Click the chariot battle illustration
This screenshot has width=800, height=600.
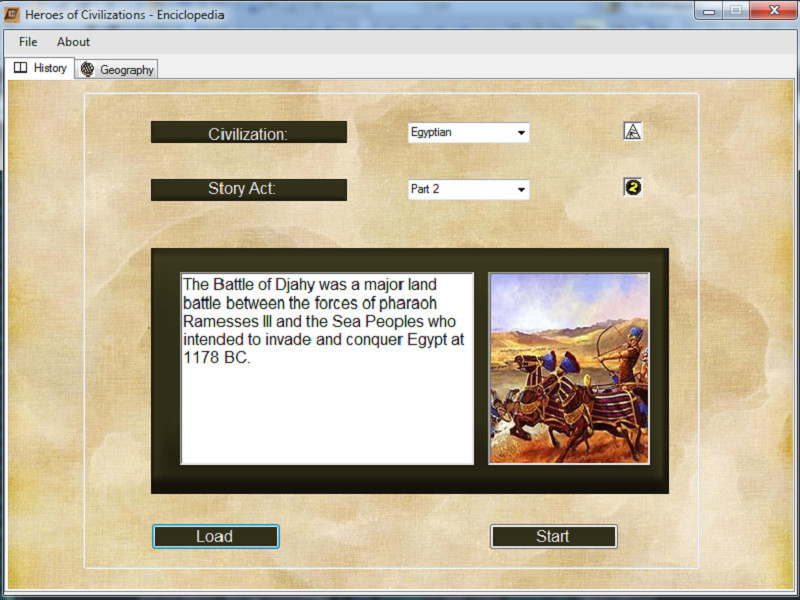point(567,367)
